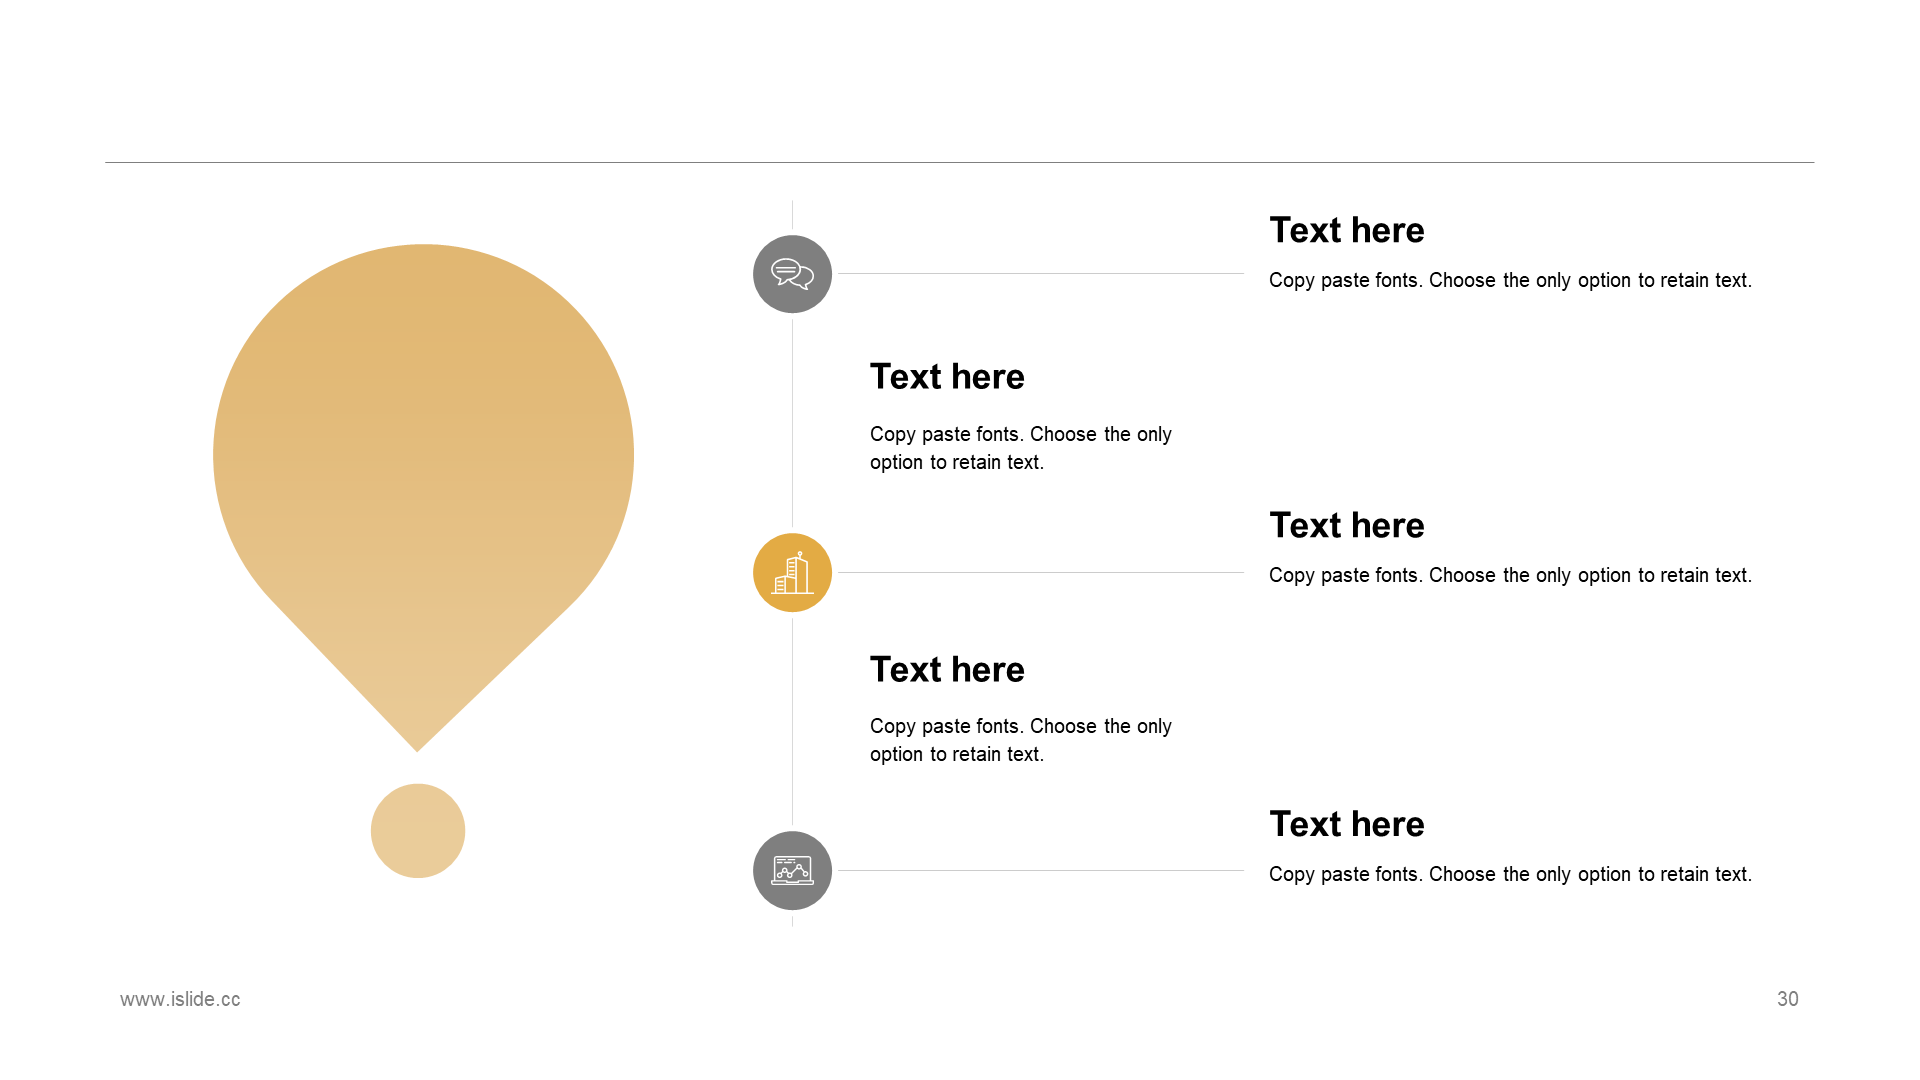Screen dimensions: 1920x1080
Task: Select the horizontal connector line beside the buildings icon
Action: coord(1040,572)
